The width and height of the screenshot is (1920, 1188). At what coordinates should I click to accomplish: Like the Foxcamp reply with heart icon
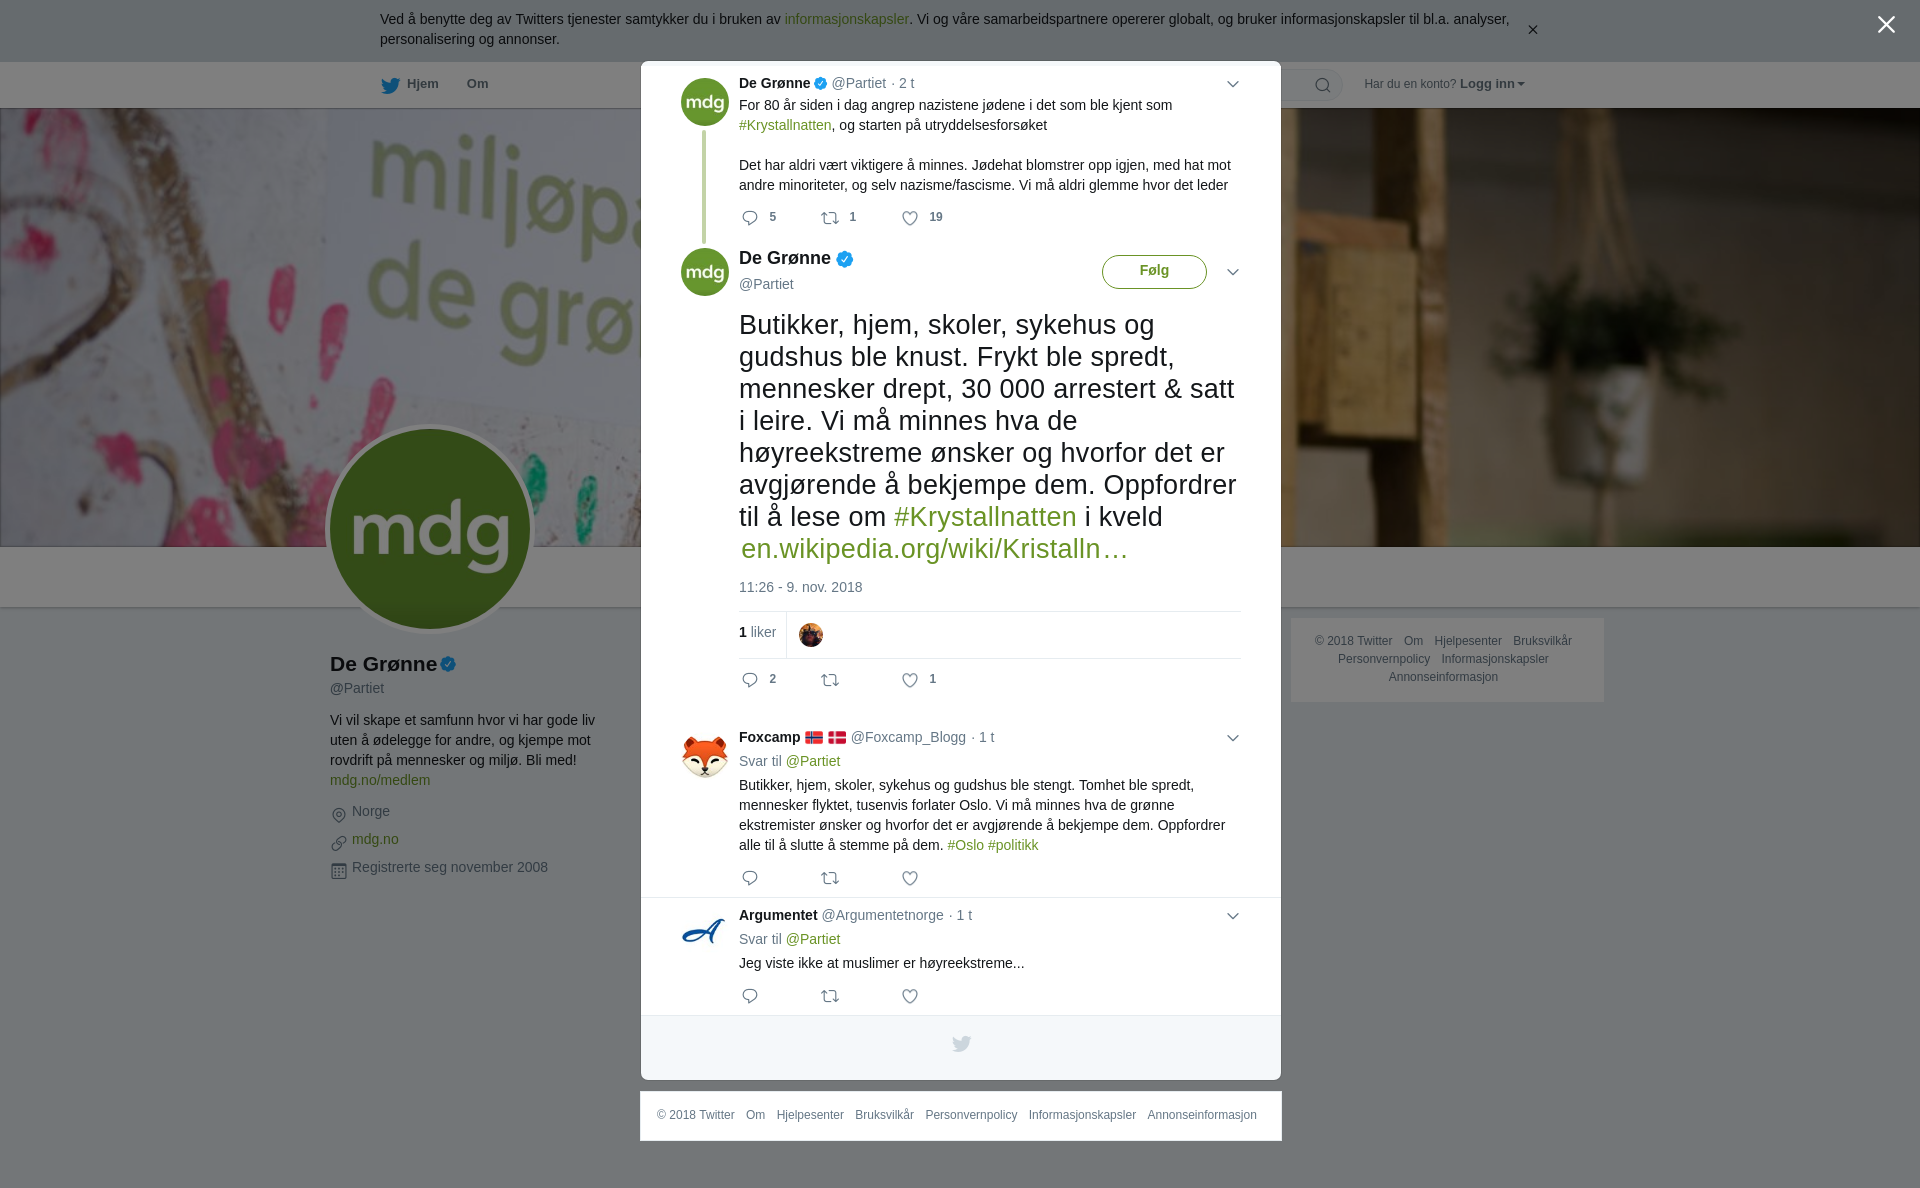[910, 878]
